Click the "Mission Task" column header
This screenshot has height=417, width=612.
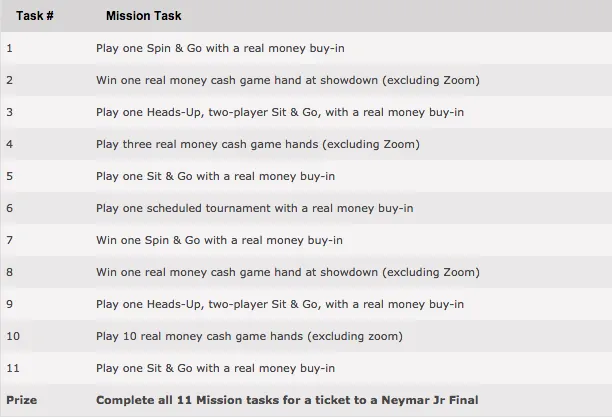(143, 17)
